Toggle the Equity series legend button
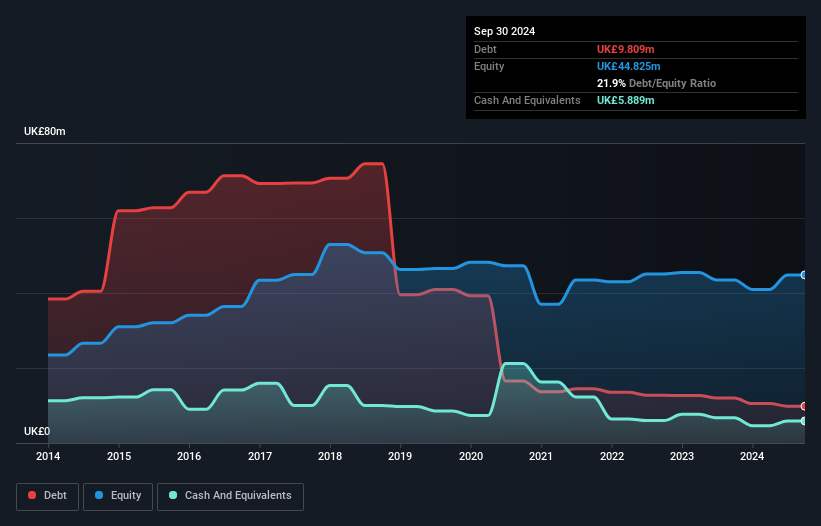 [118, 496]
